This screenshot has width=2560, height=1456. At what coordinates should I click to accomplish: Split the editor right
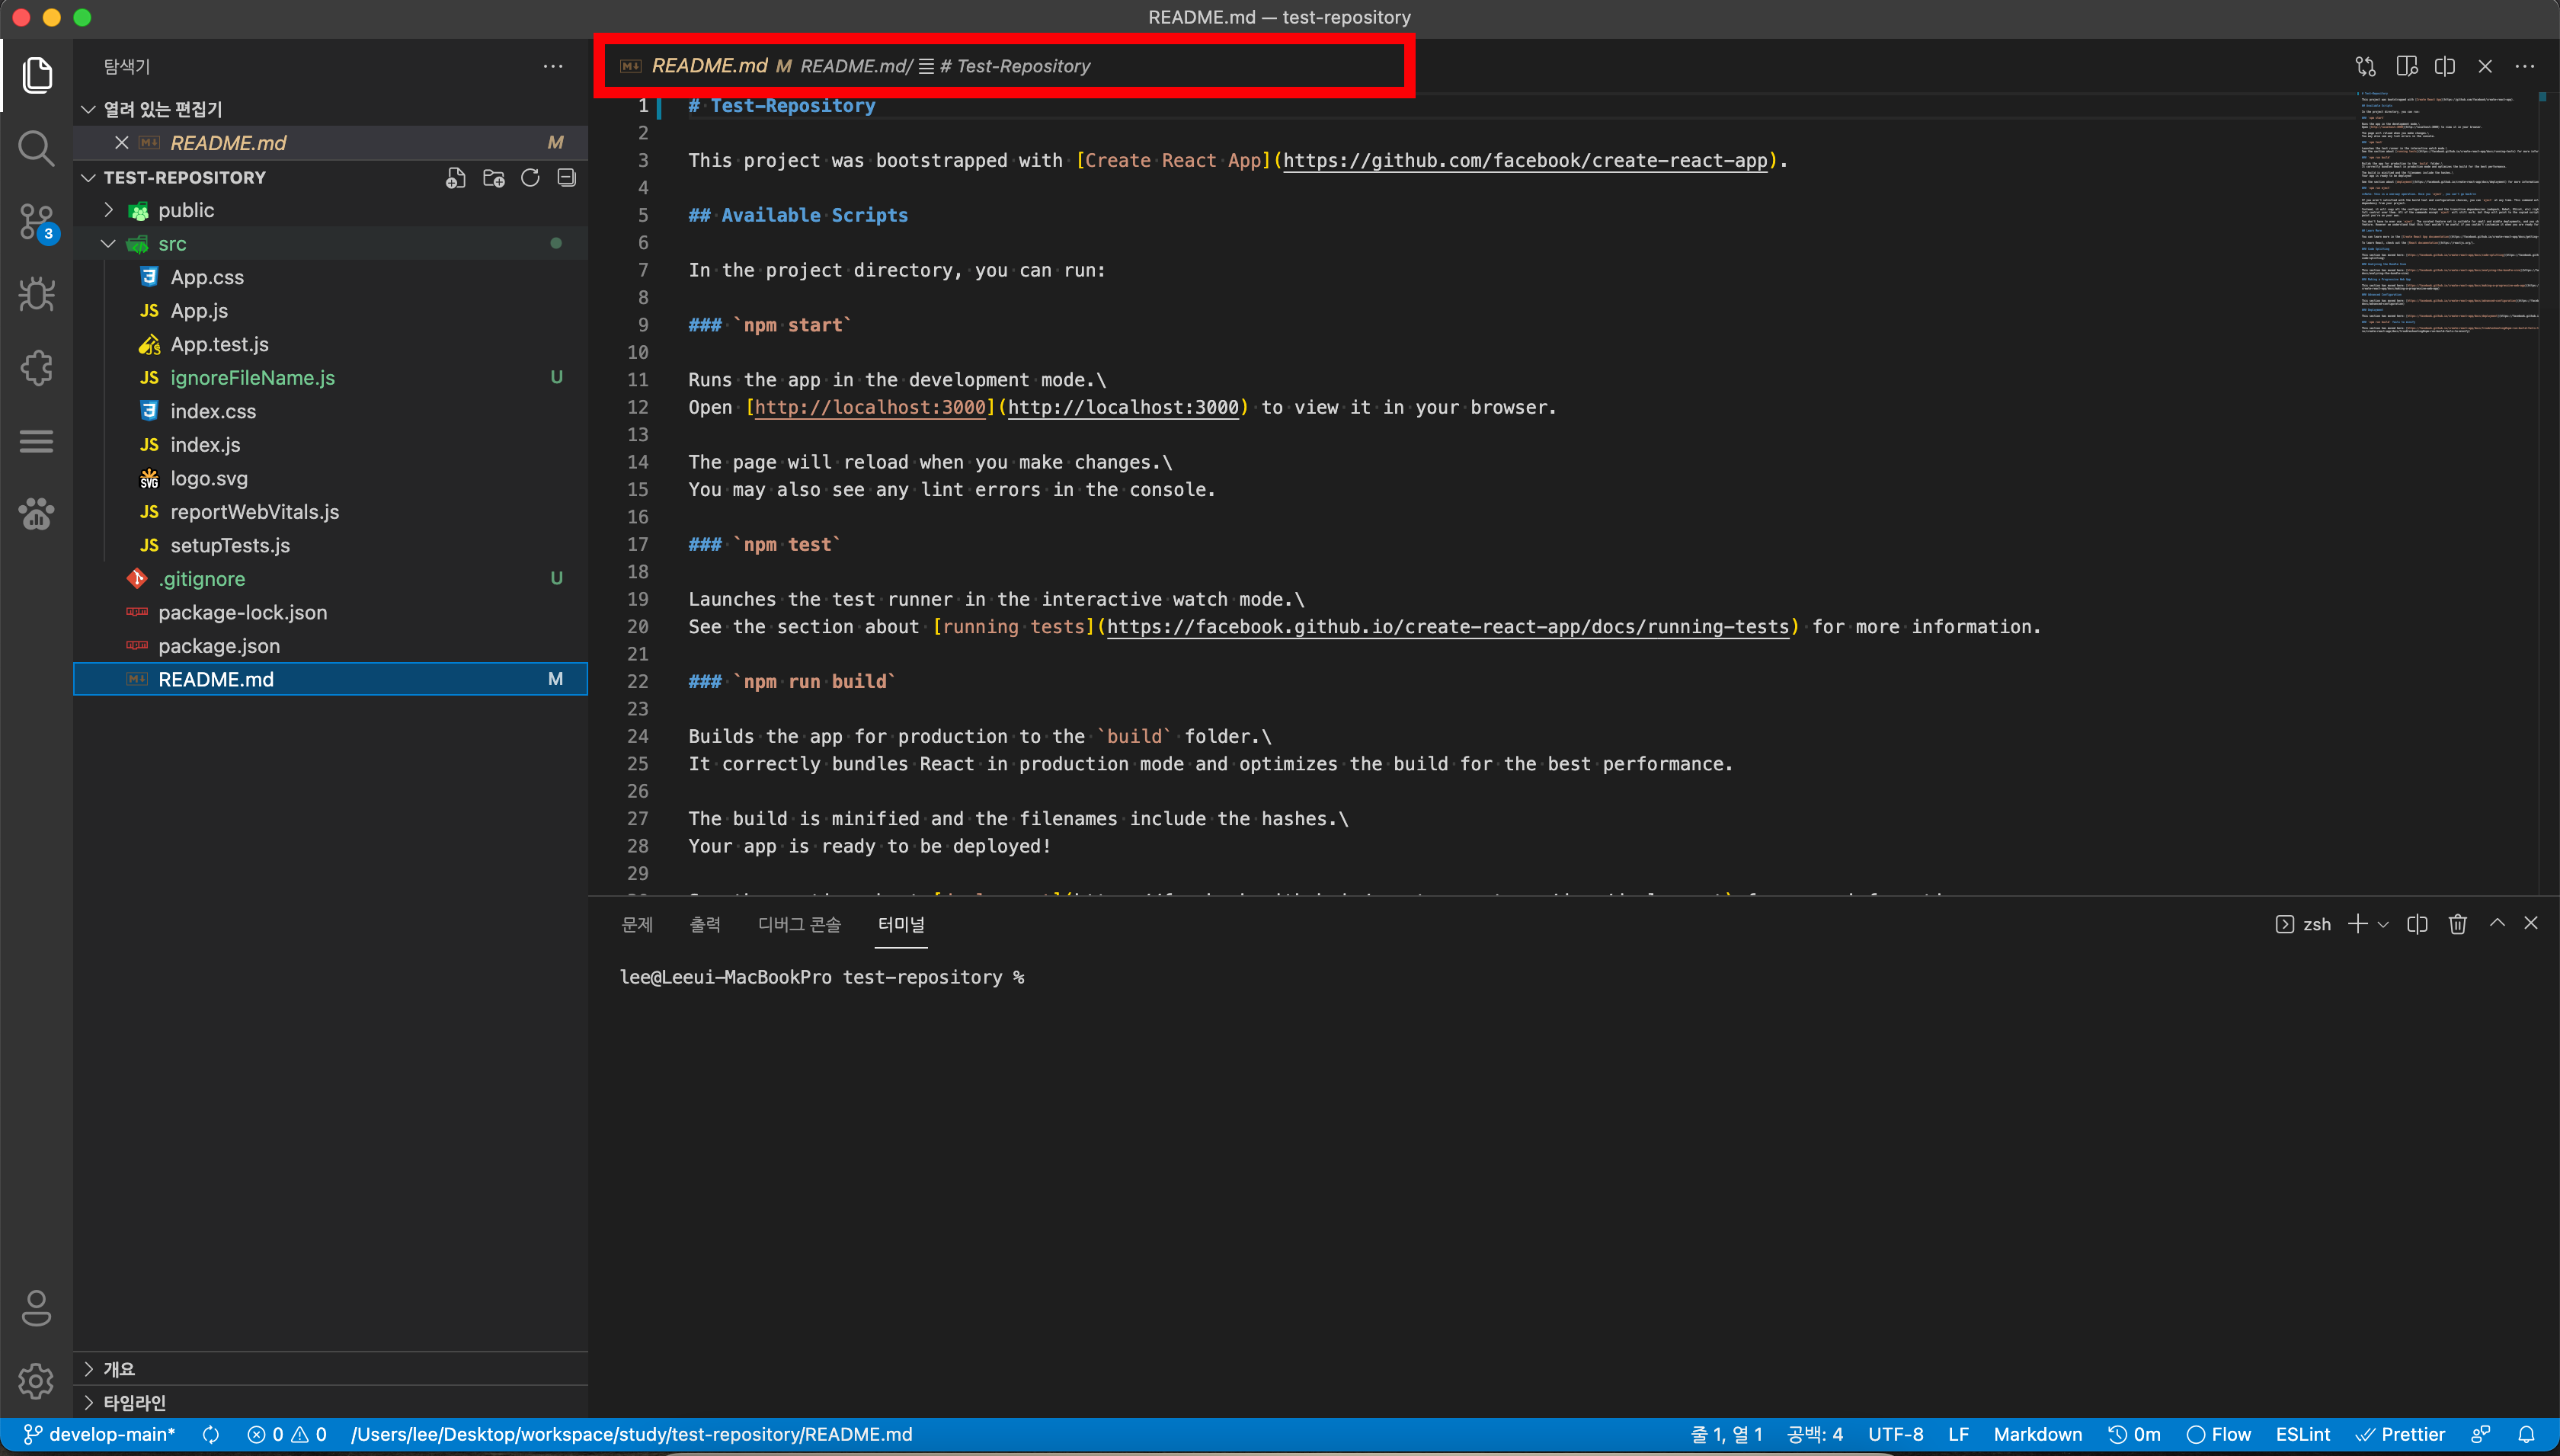pyautogui.click(x=2445, y=66)
